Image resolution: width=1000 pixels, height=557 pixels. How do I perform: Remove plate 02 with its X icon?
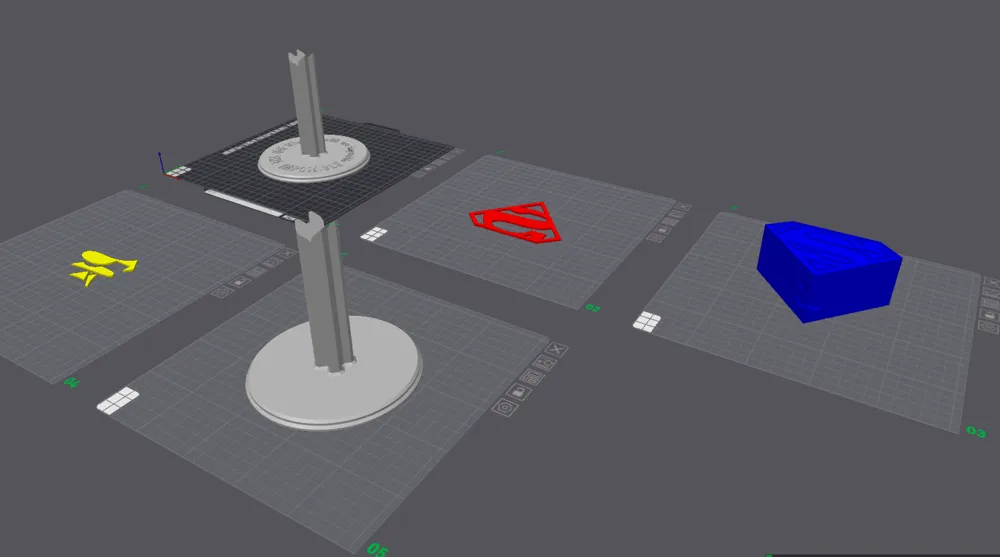683,207
